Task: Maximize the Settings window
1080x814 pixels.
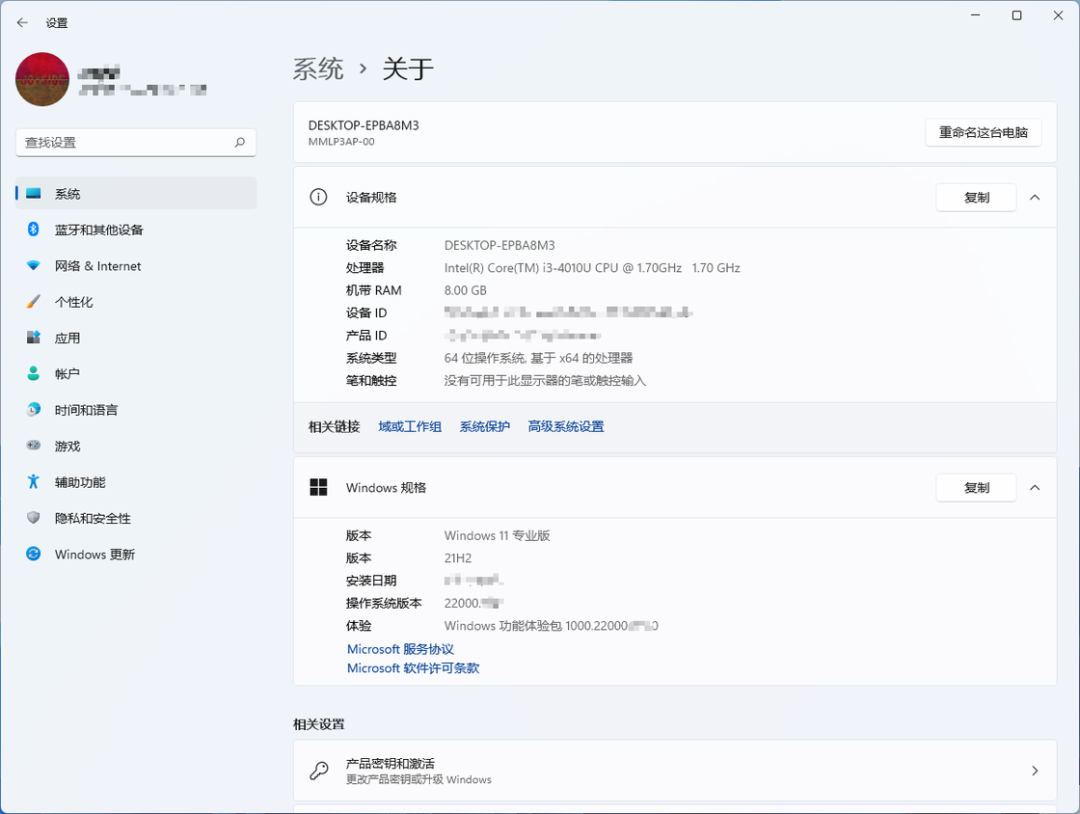Action: pyautogui.click(x=1016, y=15)
